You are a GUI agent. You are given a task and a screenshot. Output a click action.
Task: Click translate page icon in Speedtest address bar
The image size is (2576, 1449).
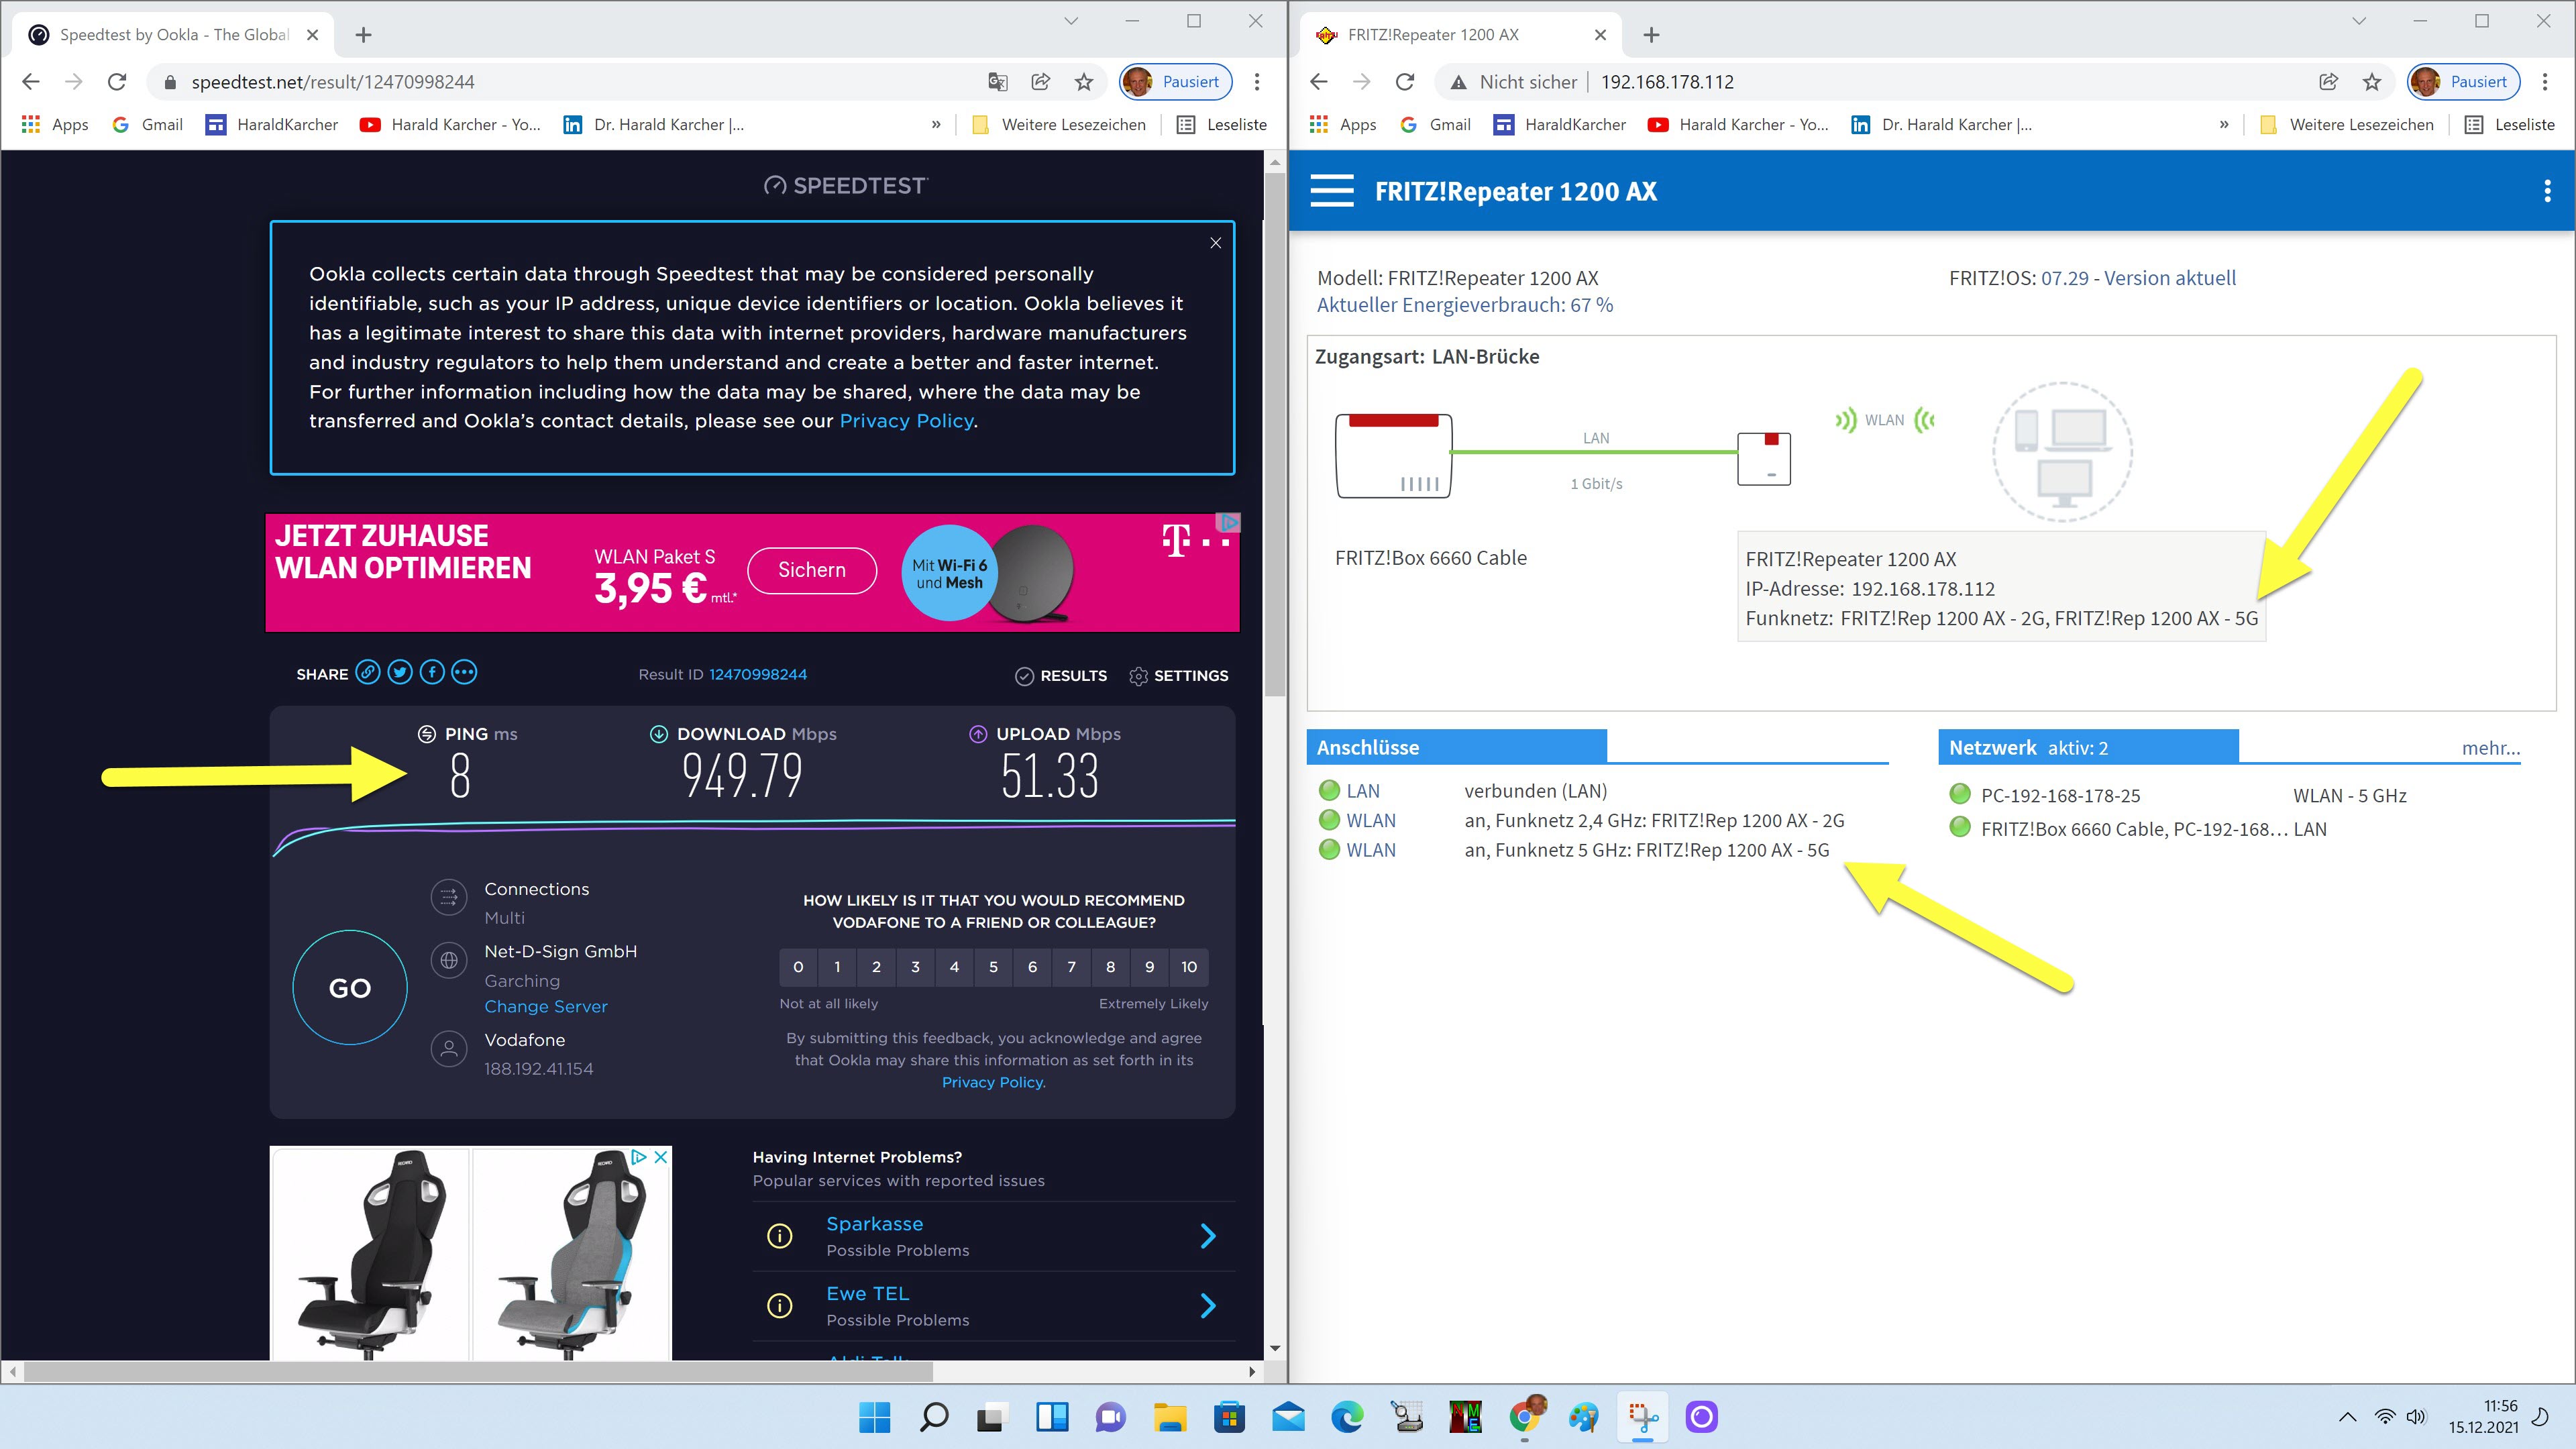click(997, 82)
